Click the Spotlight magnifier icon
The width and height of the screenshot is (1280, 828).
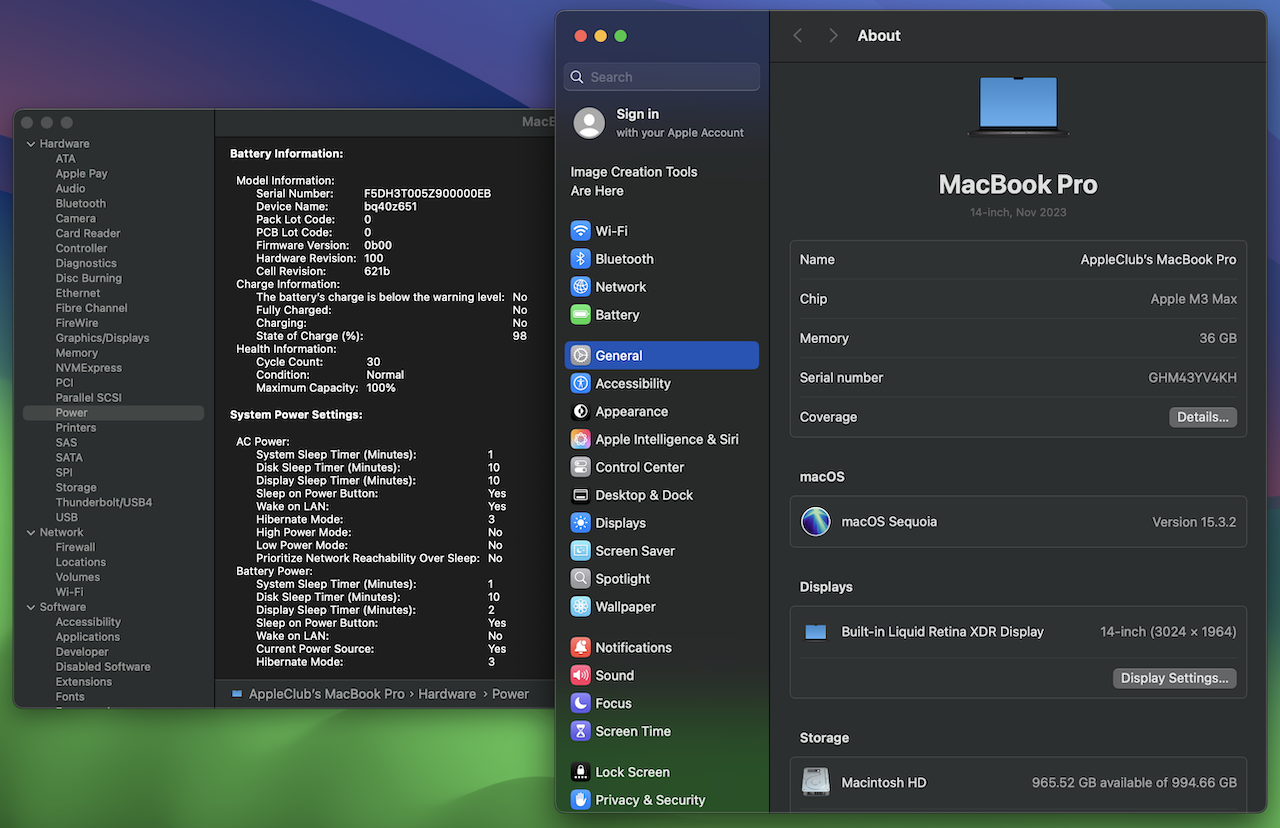point(580,579)
